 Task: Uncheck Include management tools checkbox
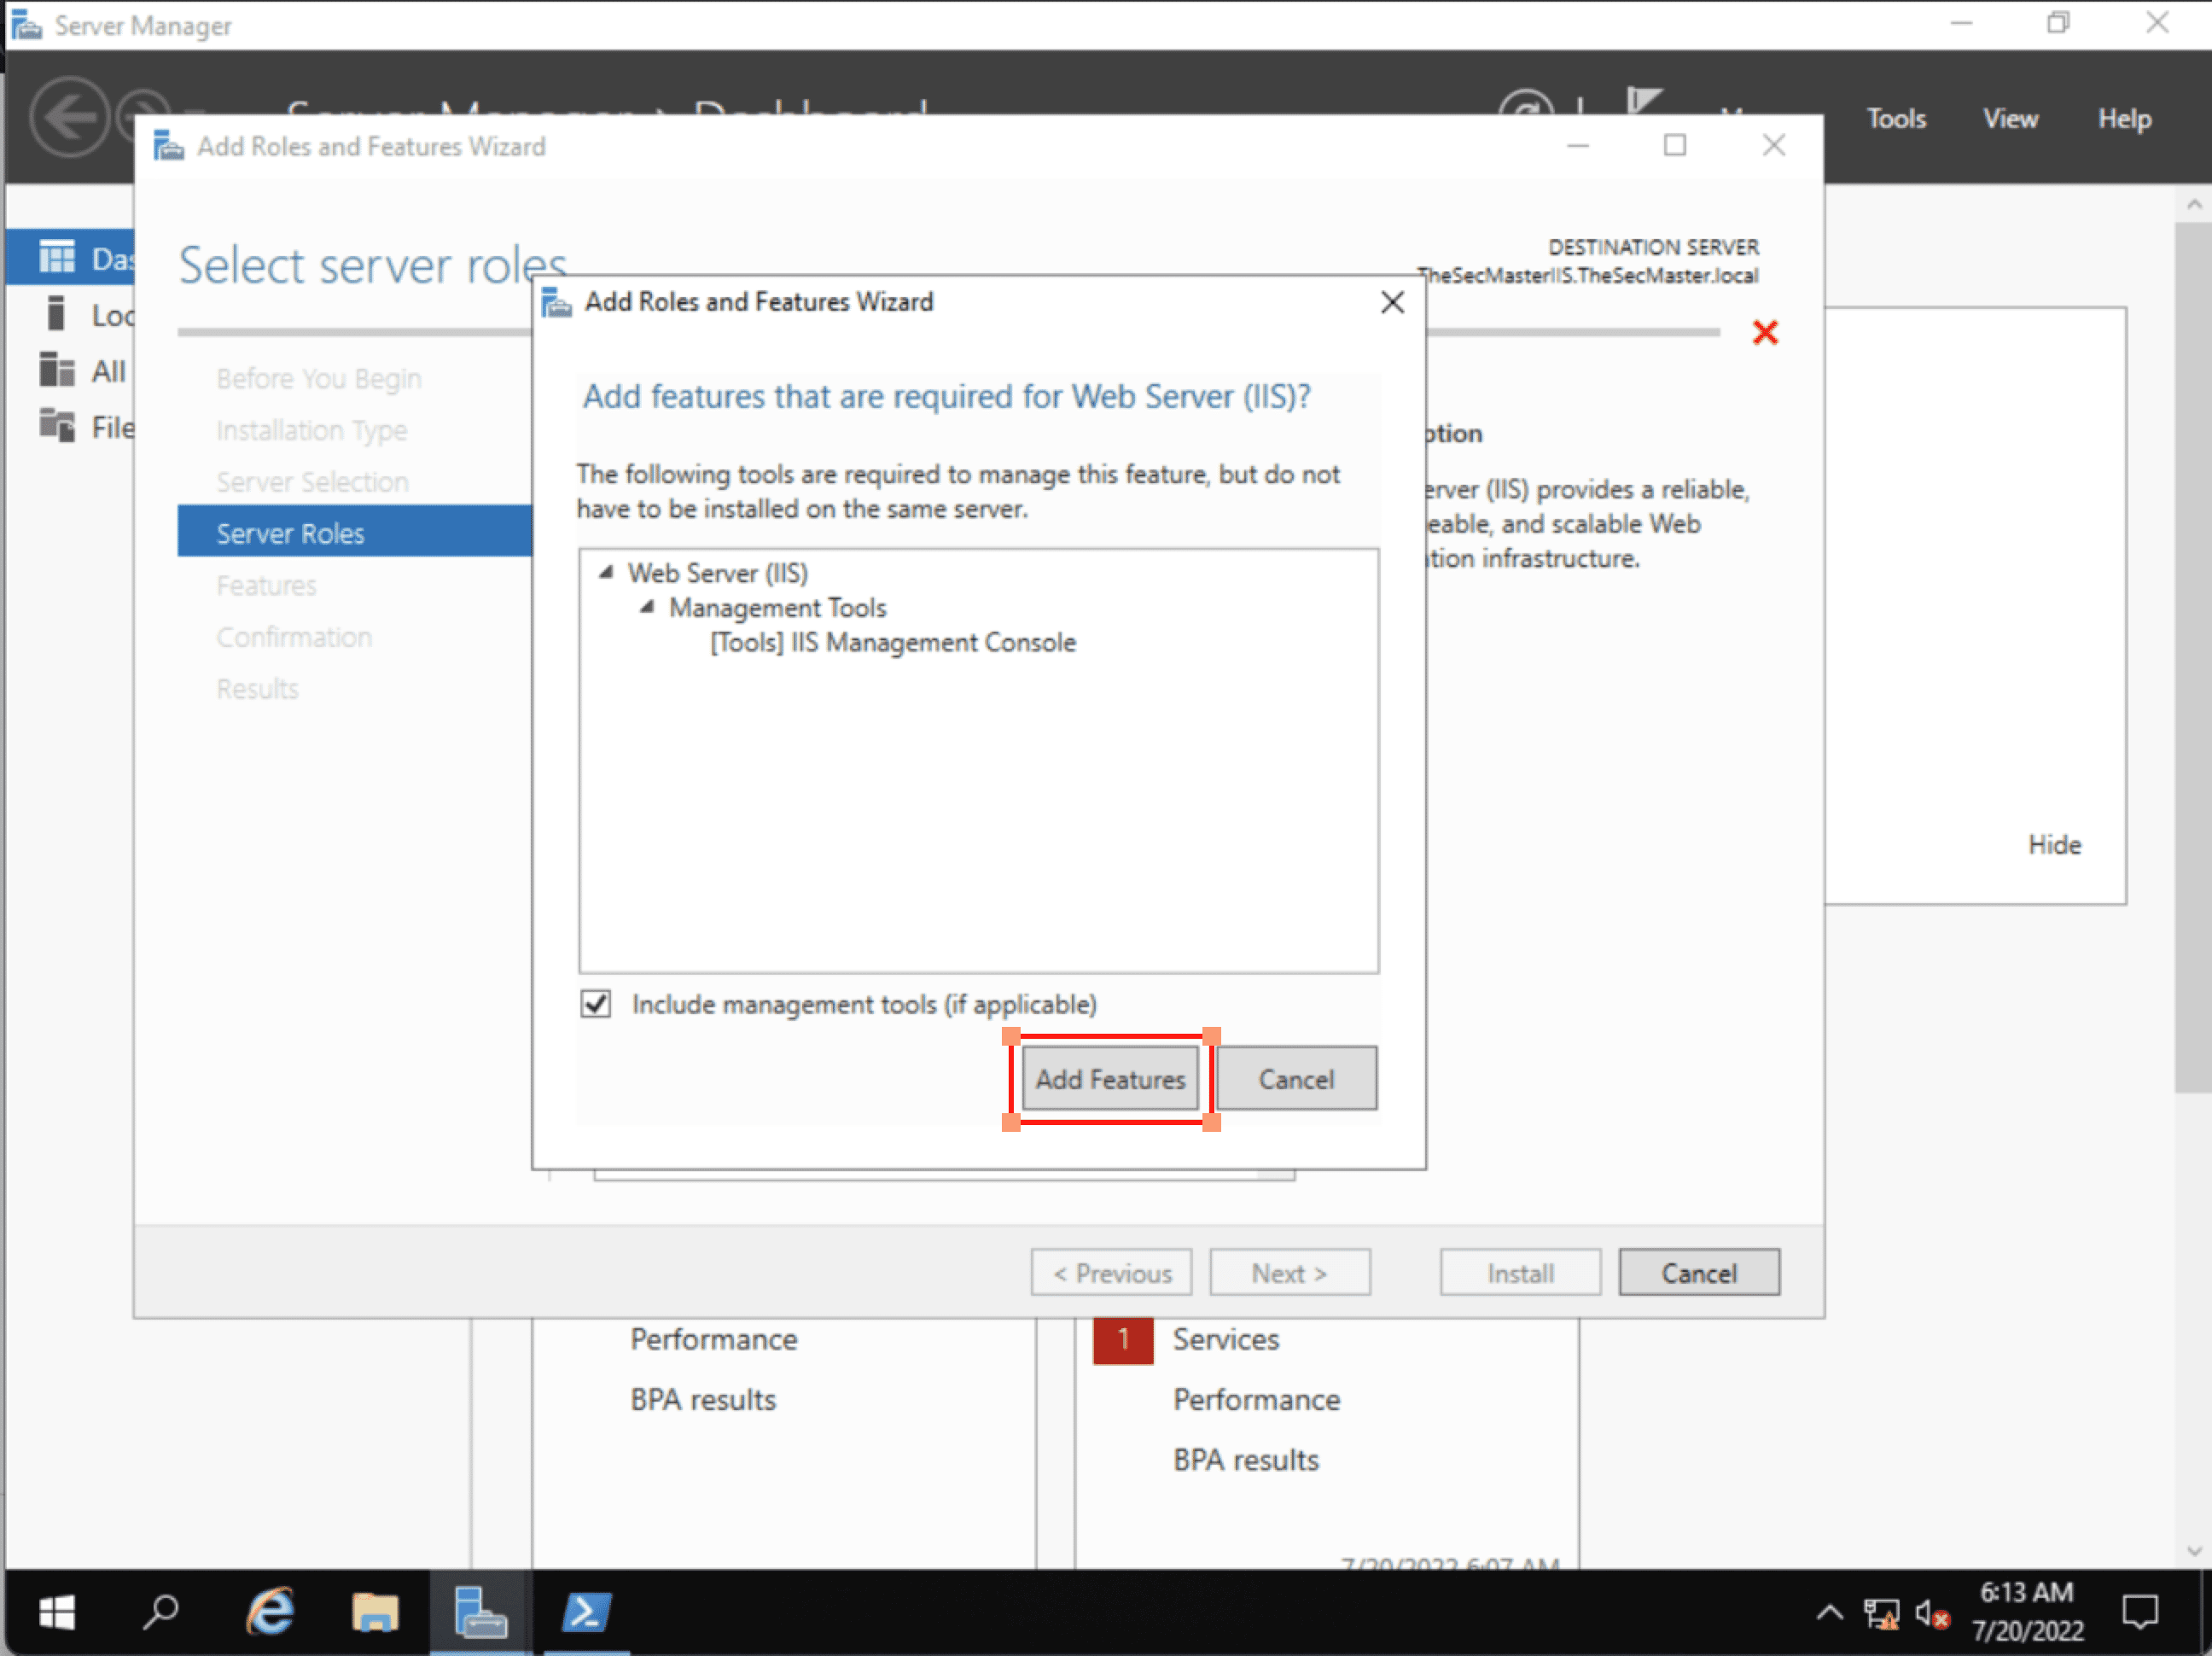(x=596, y=1003)
